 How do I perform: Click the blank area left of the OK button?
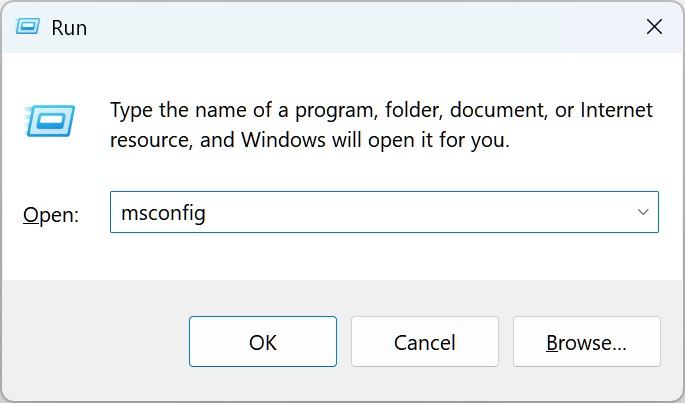coord(96,341)
